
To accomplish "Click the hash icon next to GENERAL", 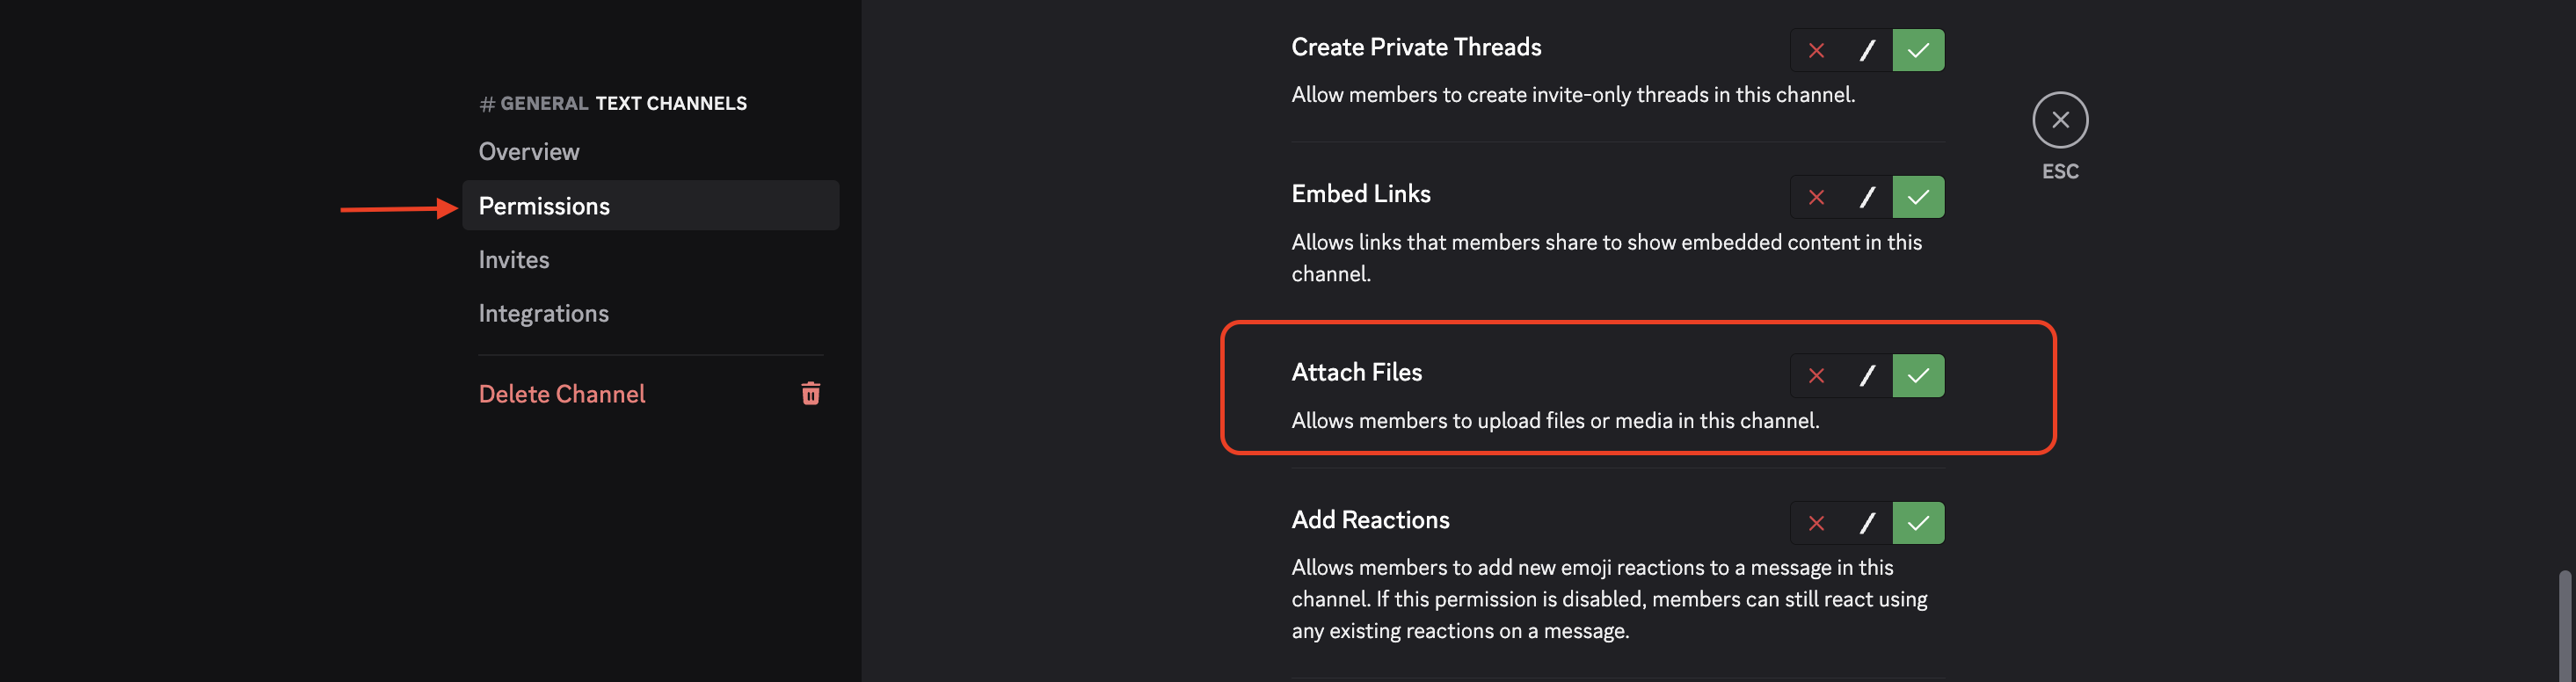I will pos(486,102).
